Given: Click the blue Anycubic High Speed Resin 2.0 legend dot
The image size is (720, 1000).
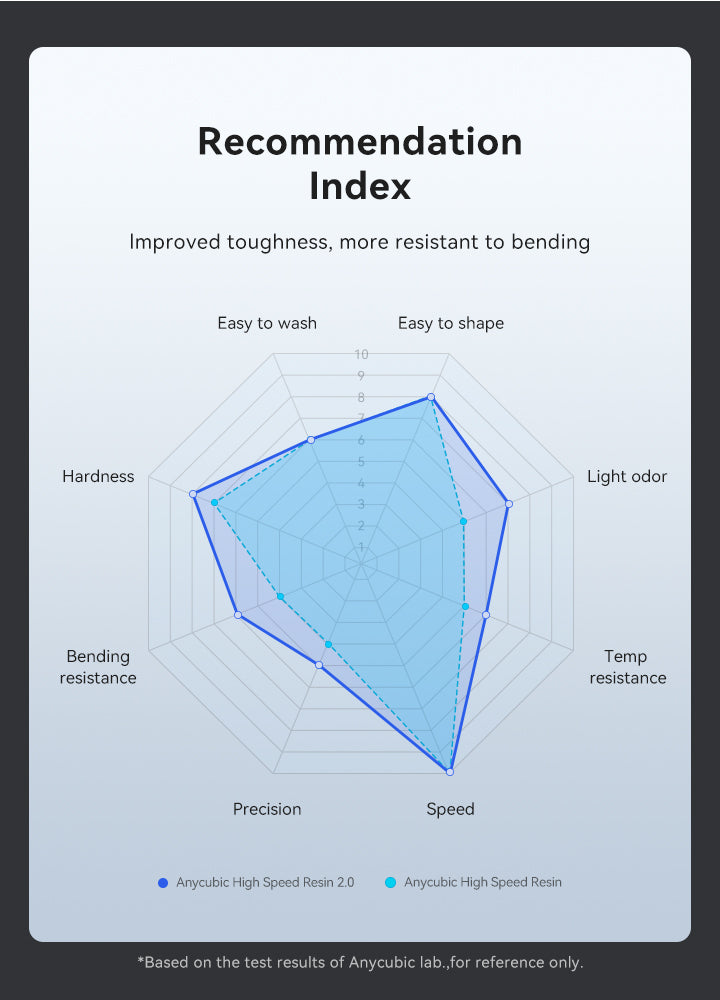Looking at the screenshot, I should pos(163,882).
